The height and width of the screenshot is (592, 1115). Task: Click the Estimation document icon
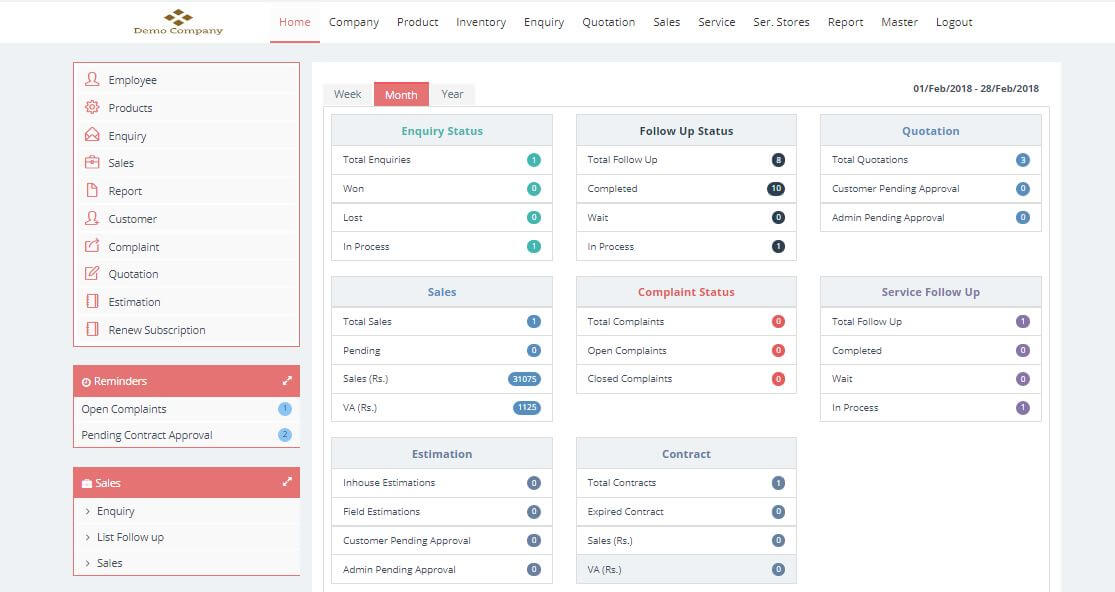coord(92,301)
